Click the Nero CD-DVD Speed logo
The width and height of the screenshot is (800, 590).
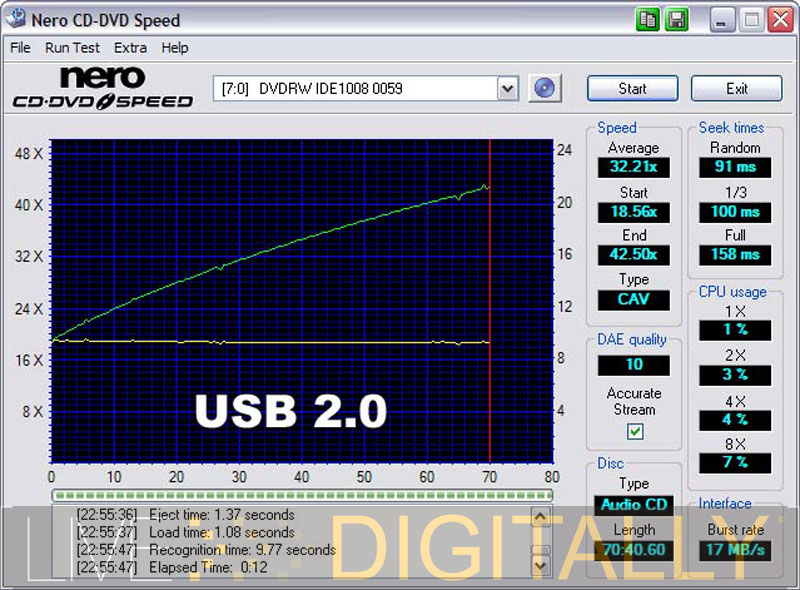click(101, 88)
